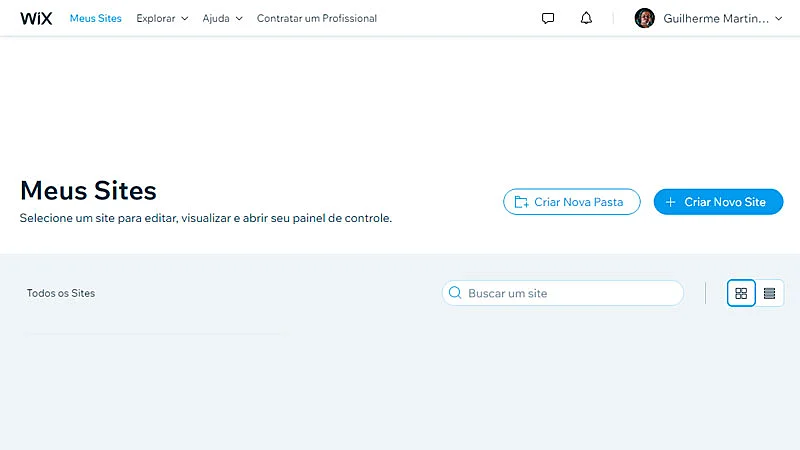Click the user profile avatar
Viewport: 800px width, 450px height.
644,18
